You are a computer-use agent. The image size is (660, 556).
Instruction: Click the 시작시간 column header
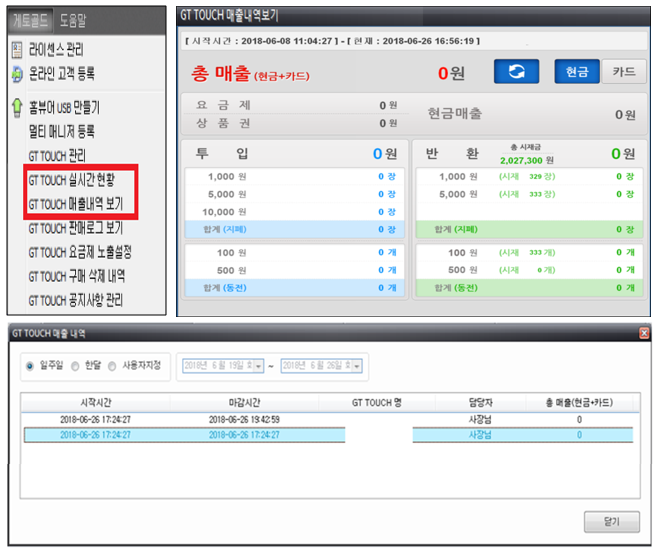96,403
